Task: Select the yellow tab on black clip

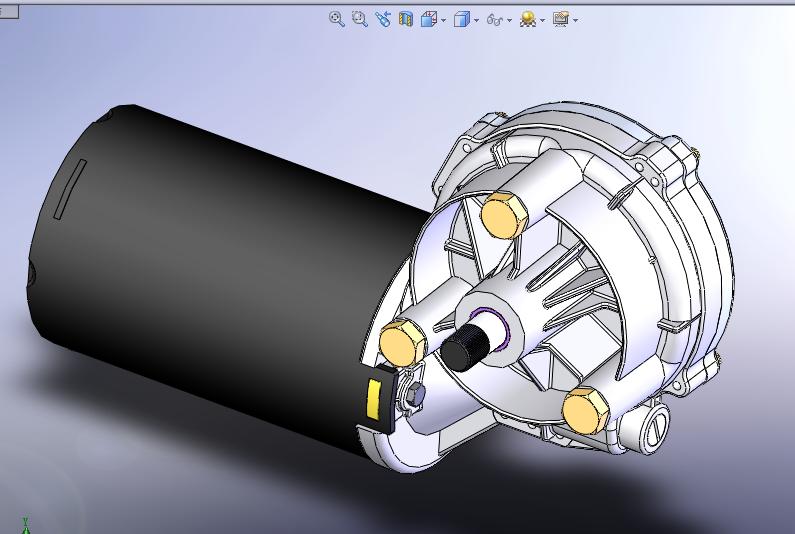Action: [x=374, y=401]
